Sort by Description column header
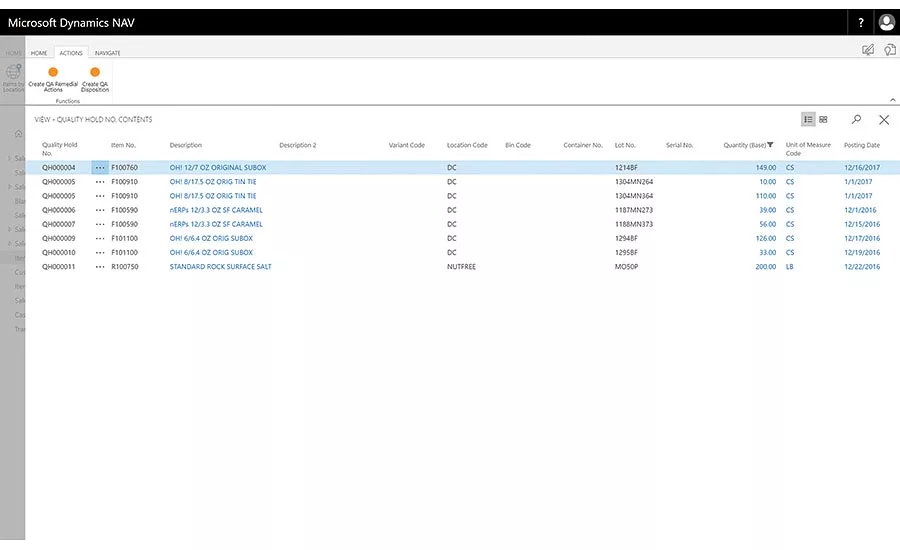The image size is (900, 550). [x=185, y=145]
